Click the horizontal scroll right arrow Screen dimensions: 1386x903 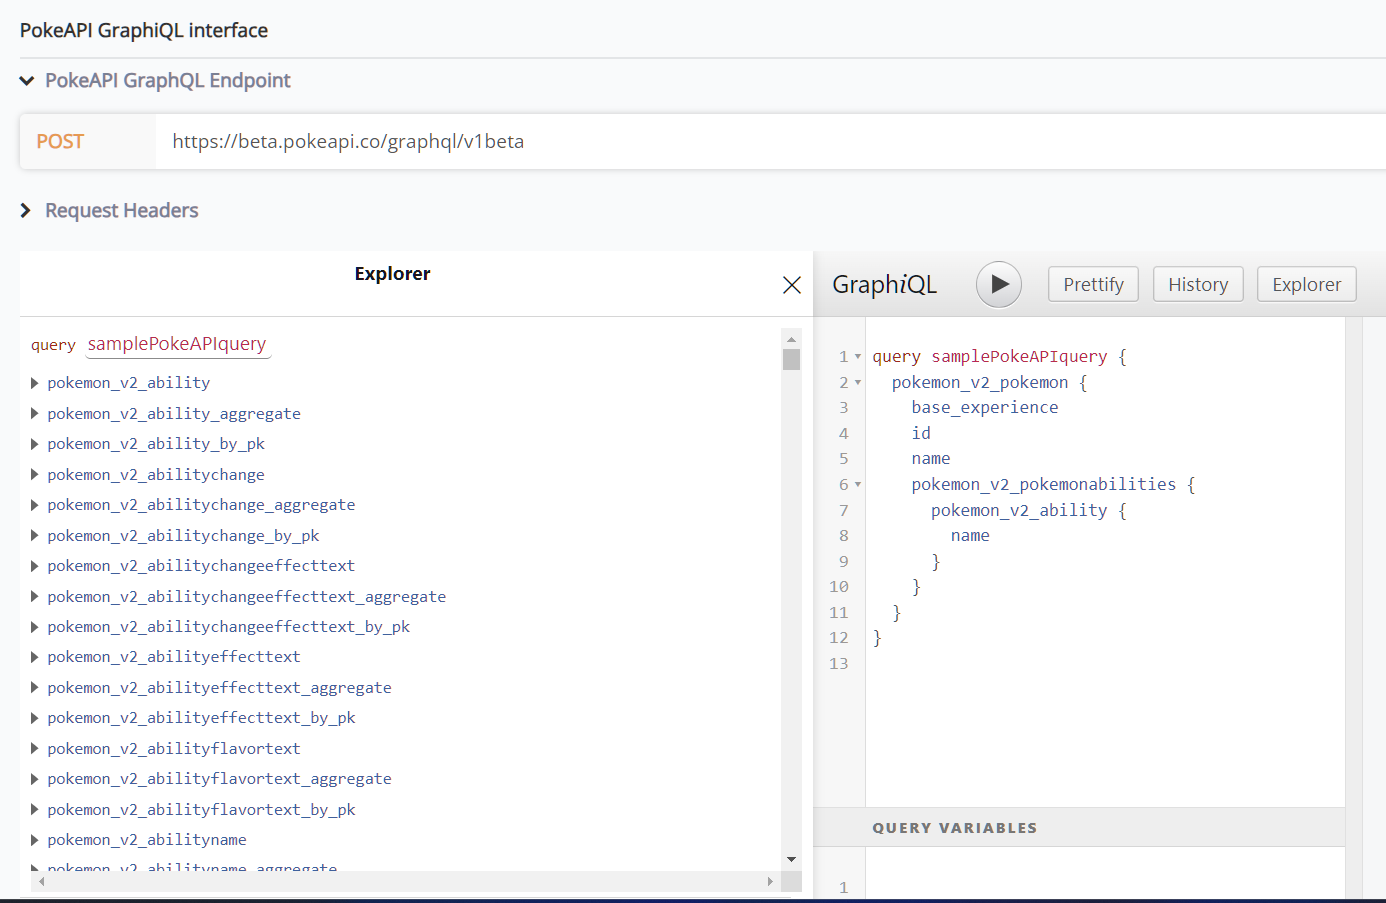coord(769,881)
